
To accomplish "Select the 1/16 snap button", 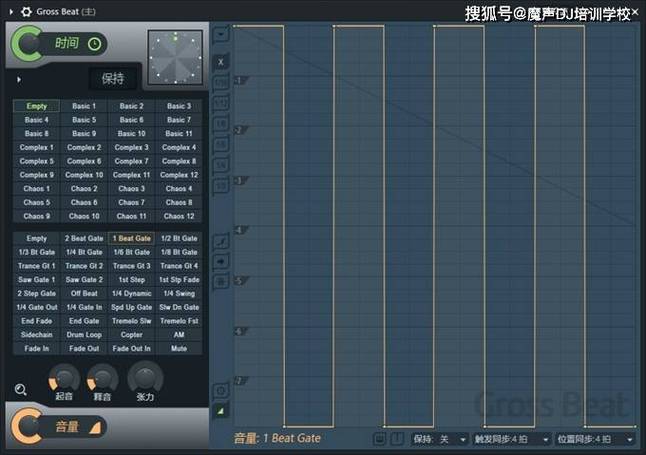I will point(221,83).
